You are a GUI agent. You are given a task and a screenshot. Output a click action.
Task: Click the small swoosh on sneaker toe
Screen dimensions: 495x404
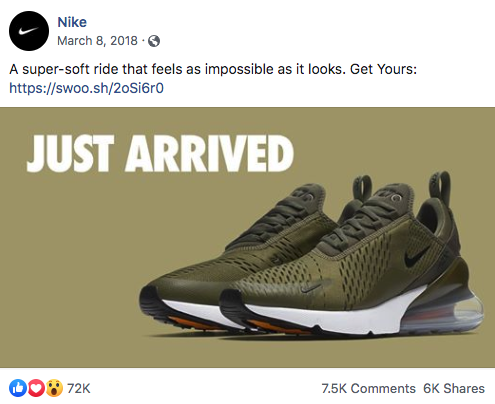[311, 288]
